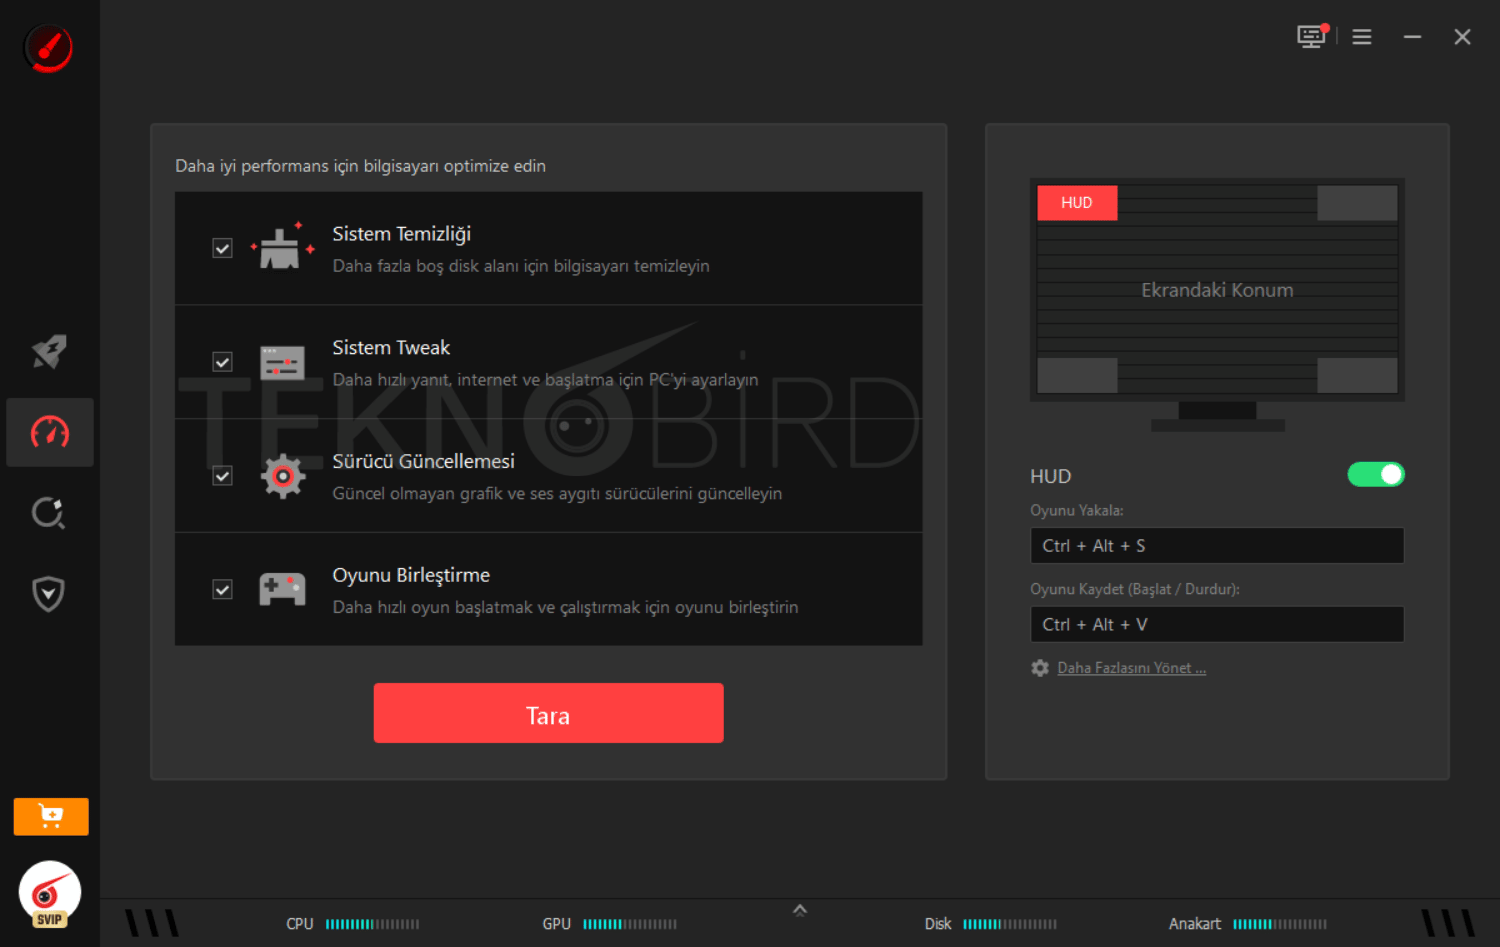Click the SVIP badge icon

(49, 894)
